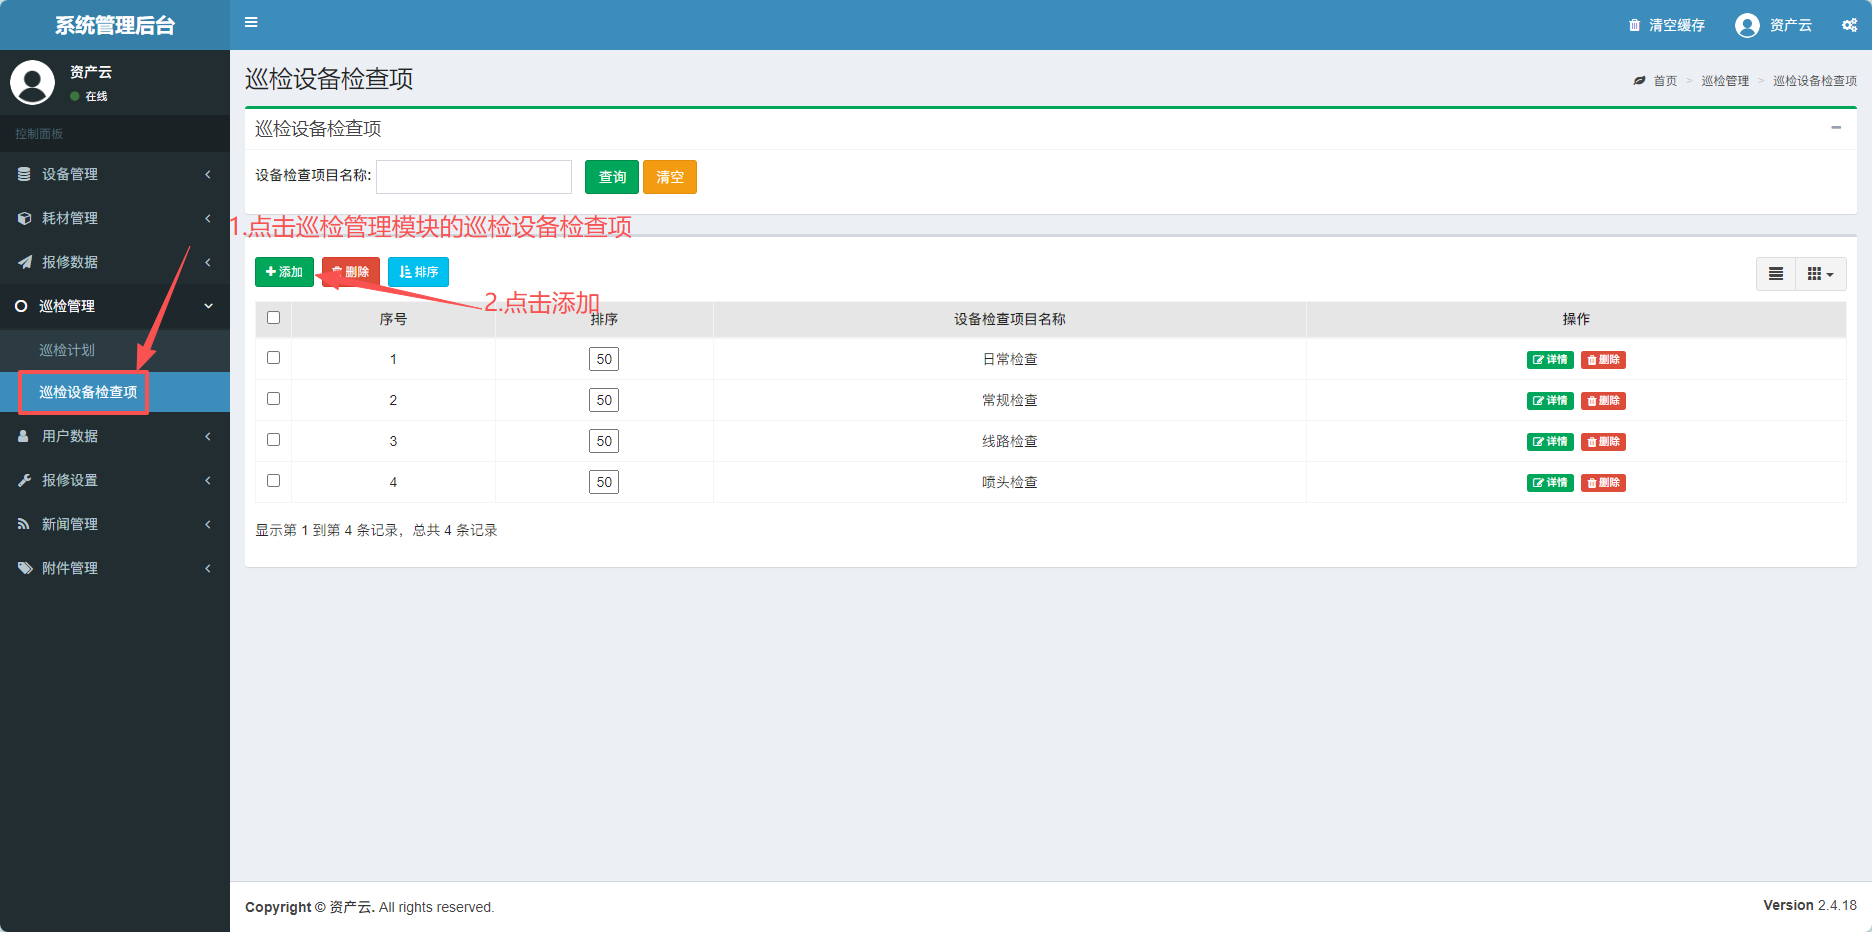Collapse panel with the minus icon
This screenshot has height=932, width=1872.
coord(1835,128)
